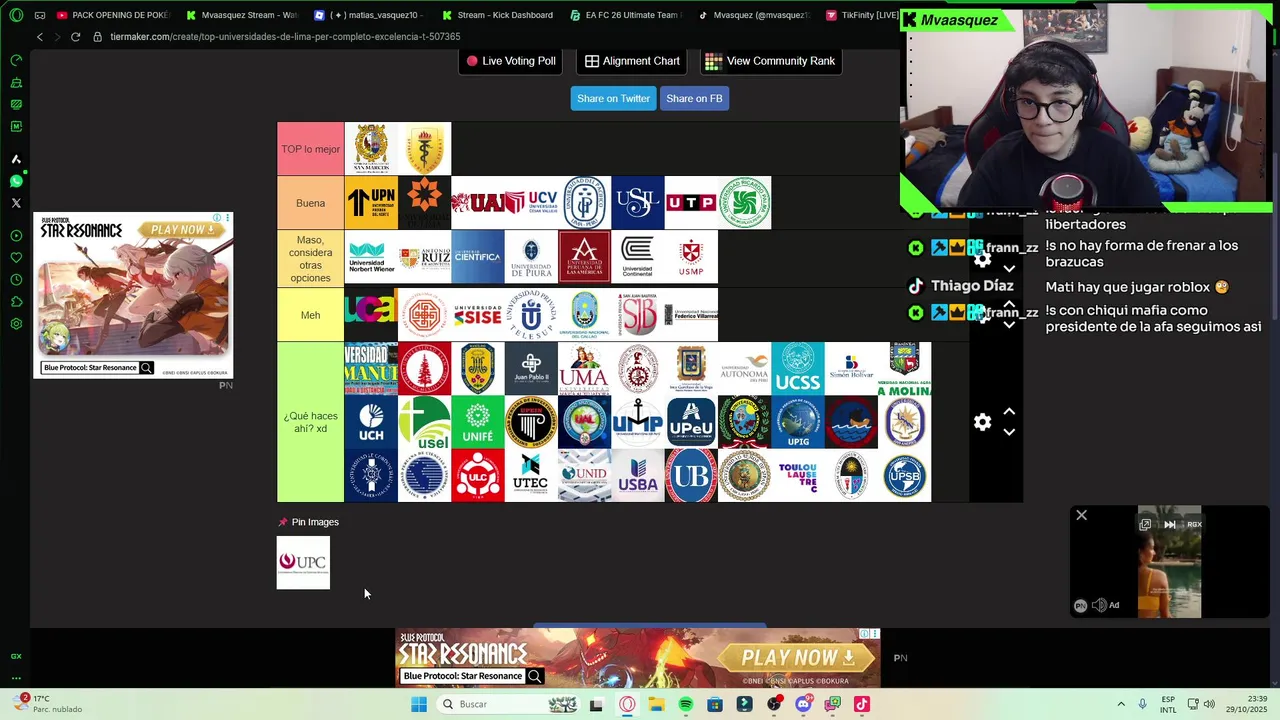Close the floating video ad player
1280x720 pixels.
(x=1081, y=515)
